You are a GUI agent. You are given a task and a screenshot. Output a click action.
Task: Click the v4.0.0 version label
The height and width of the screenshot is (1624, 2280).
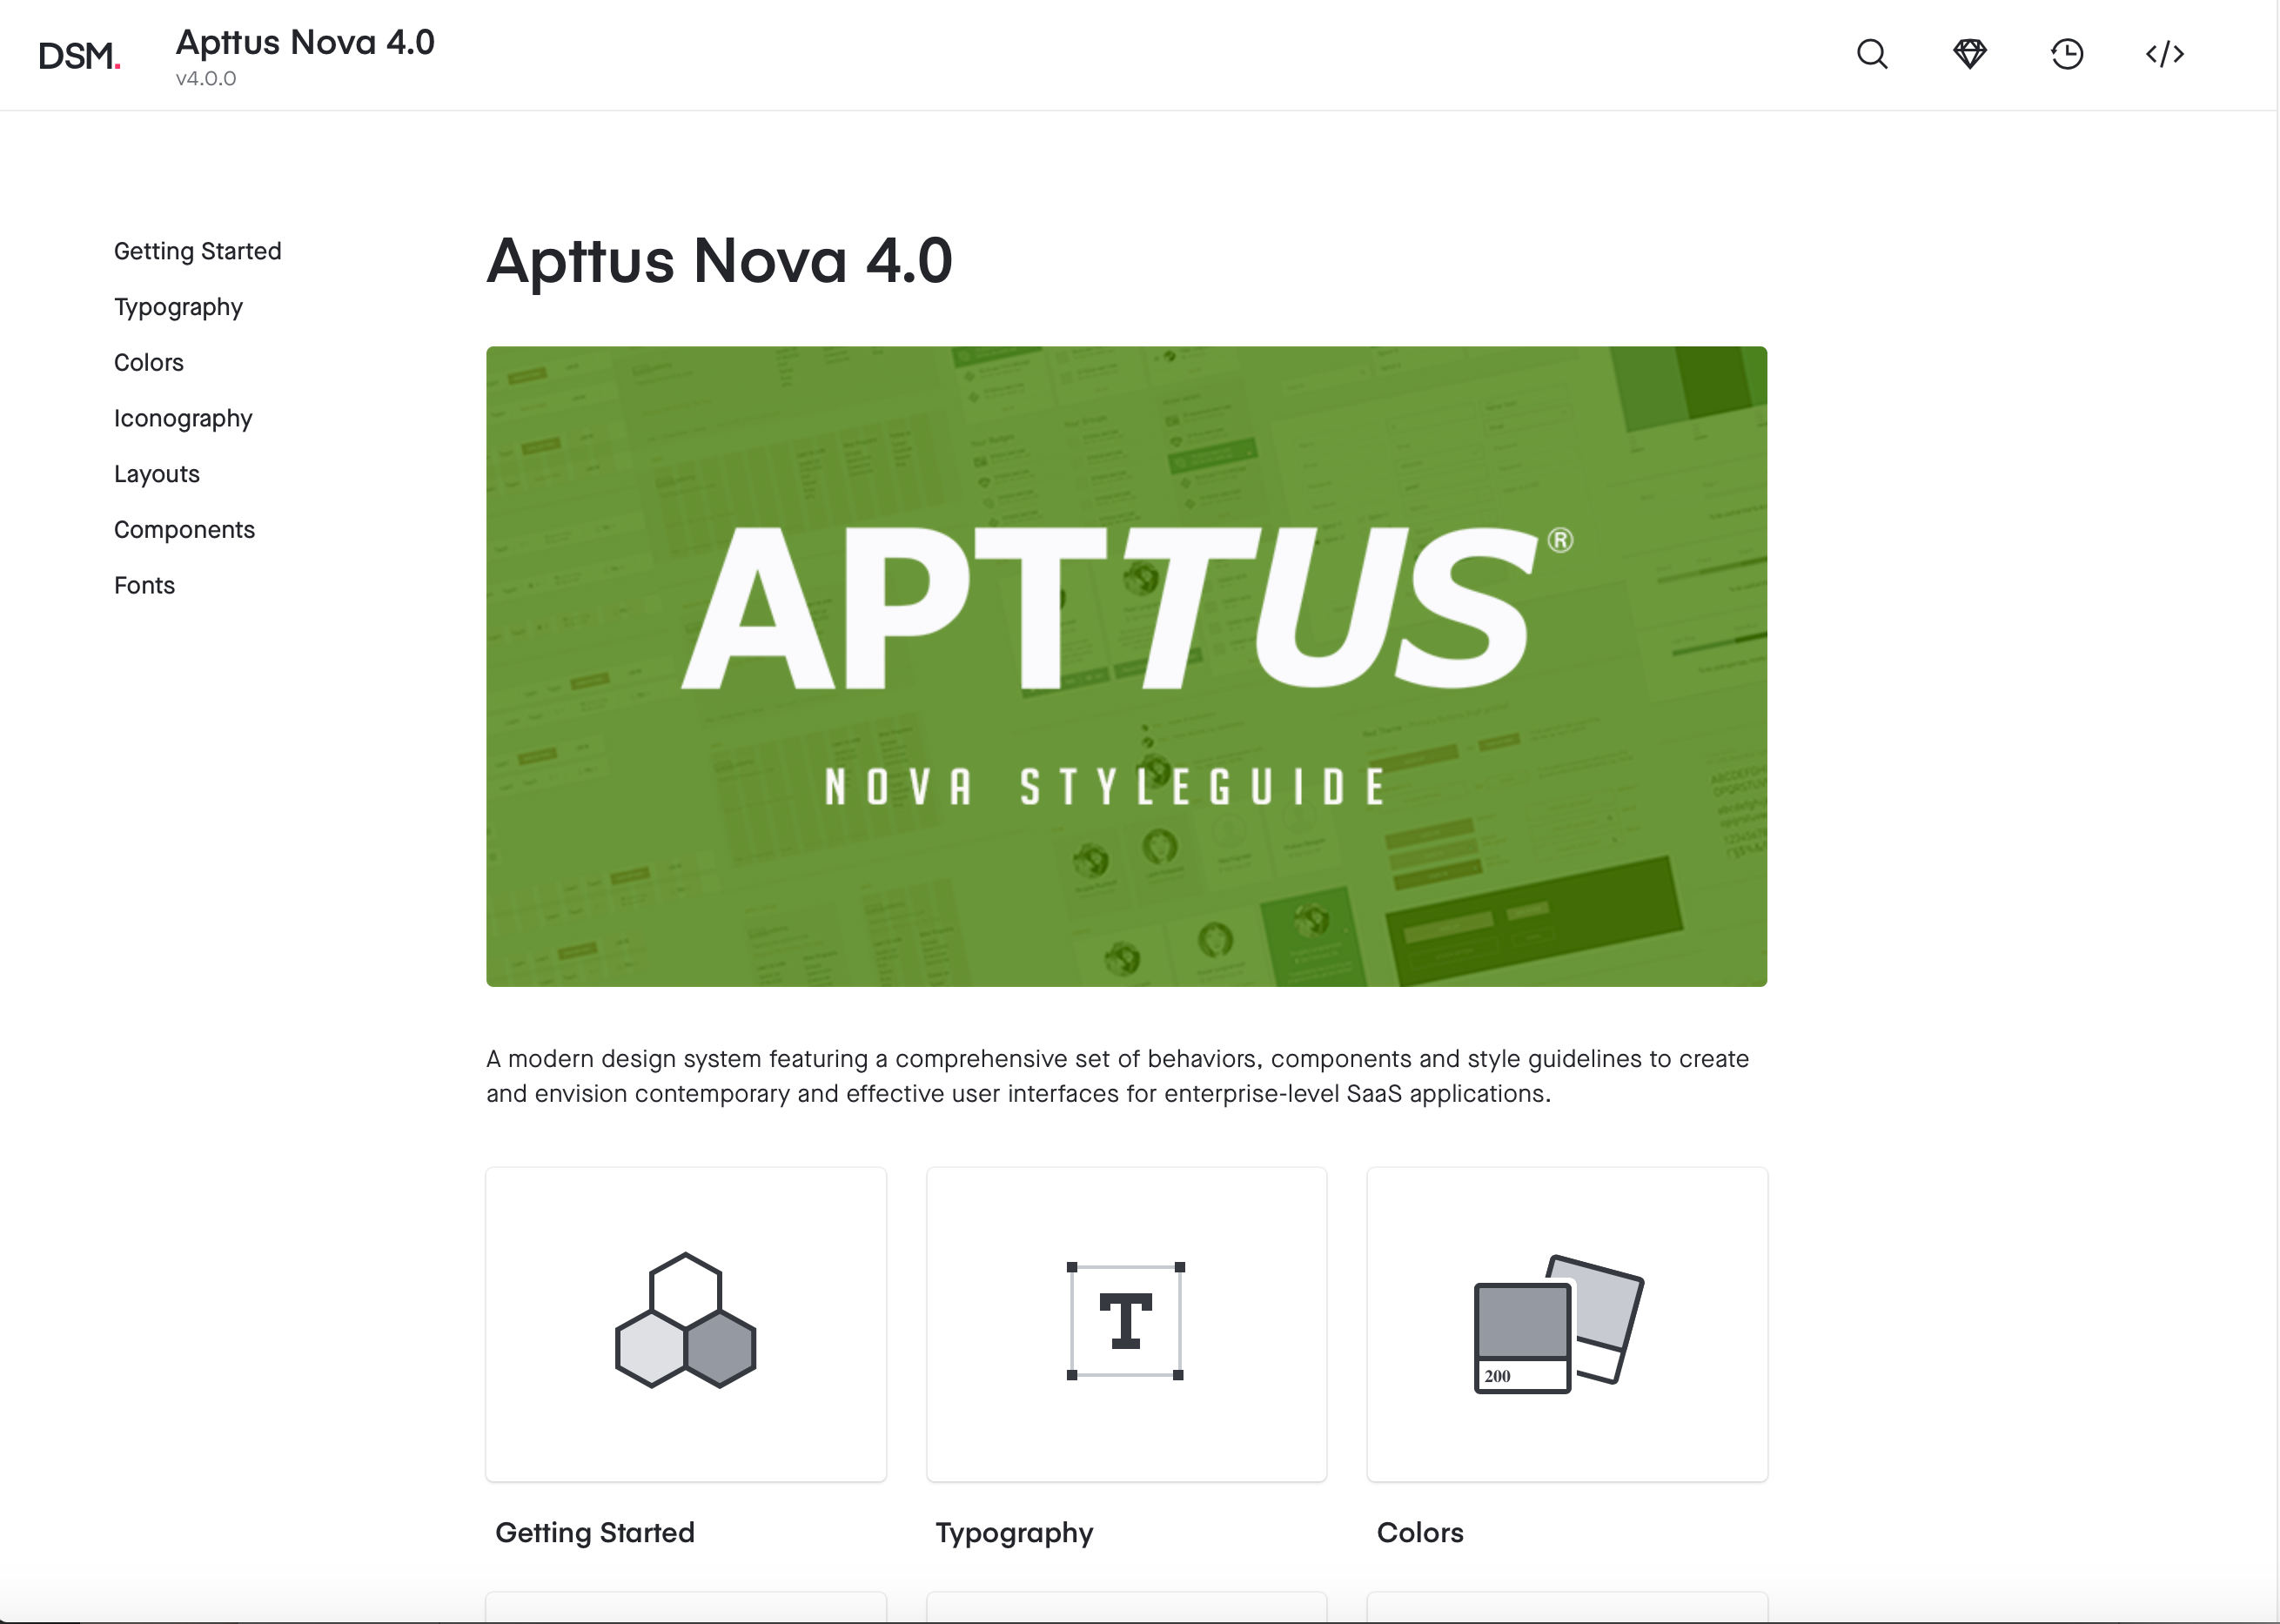205,78
